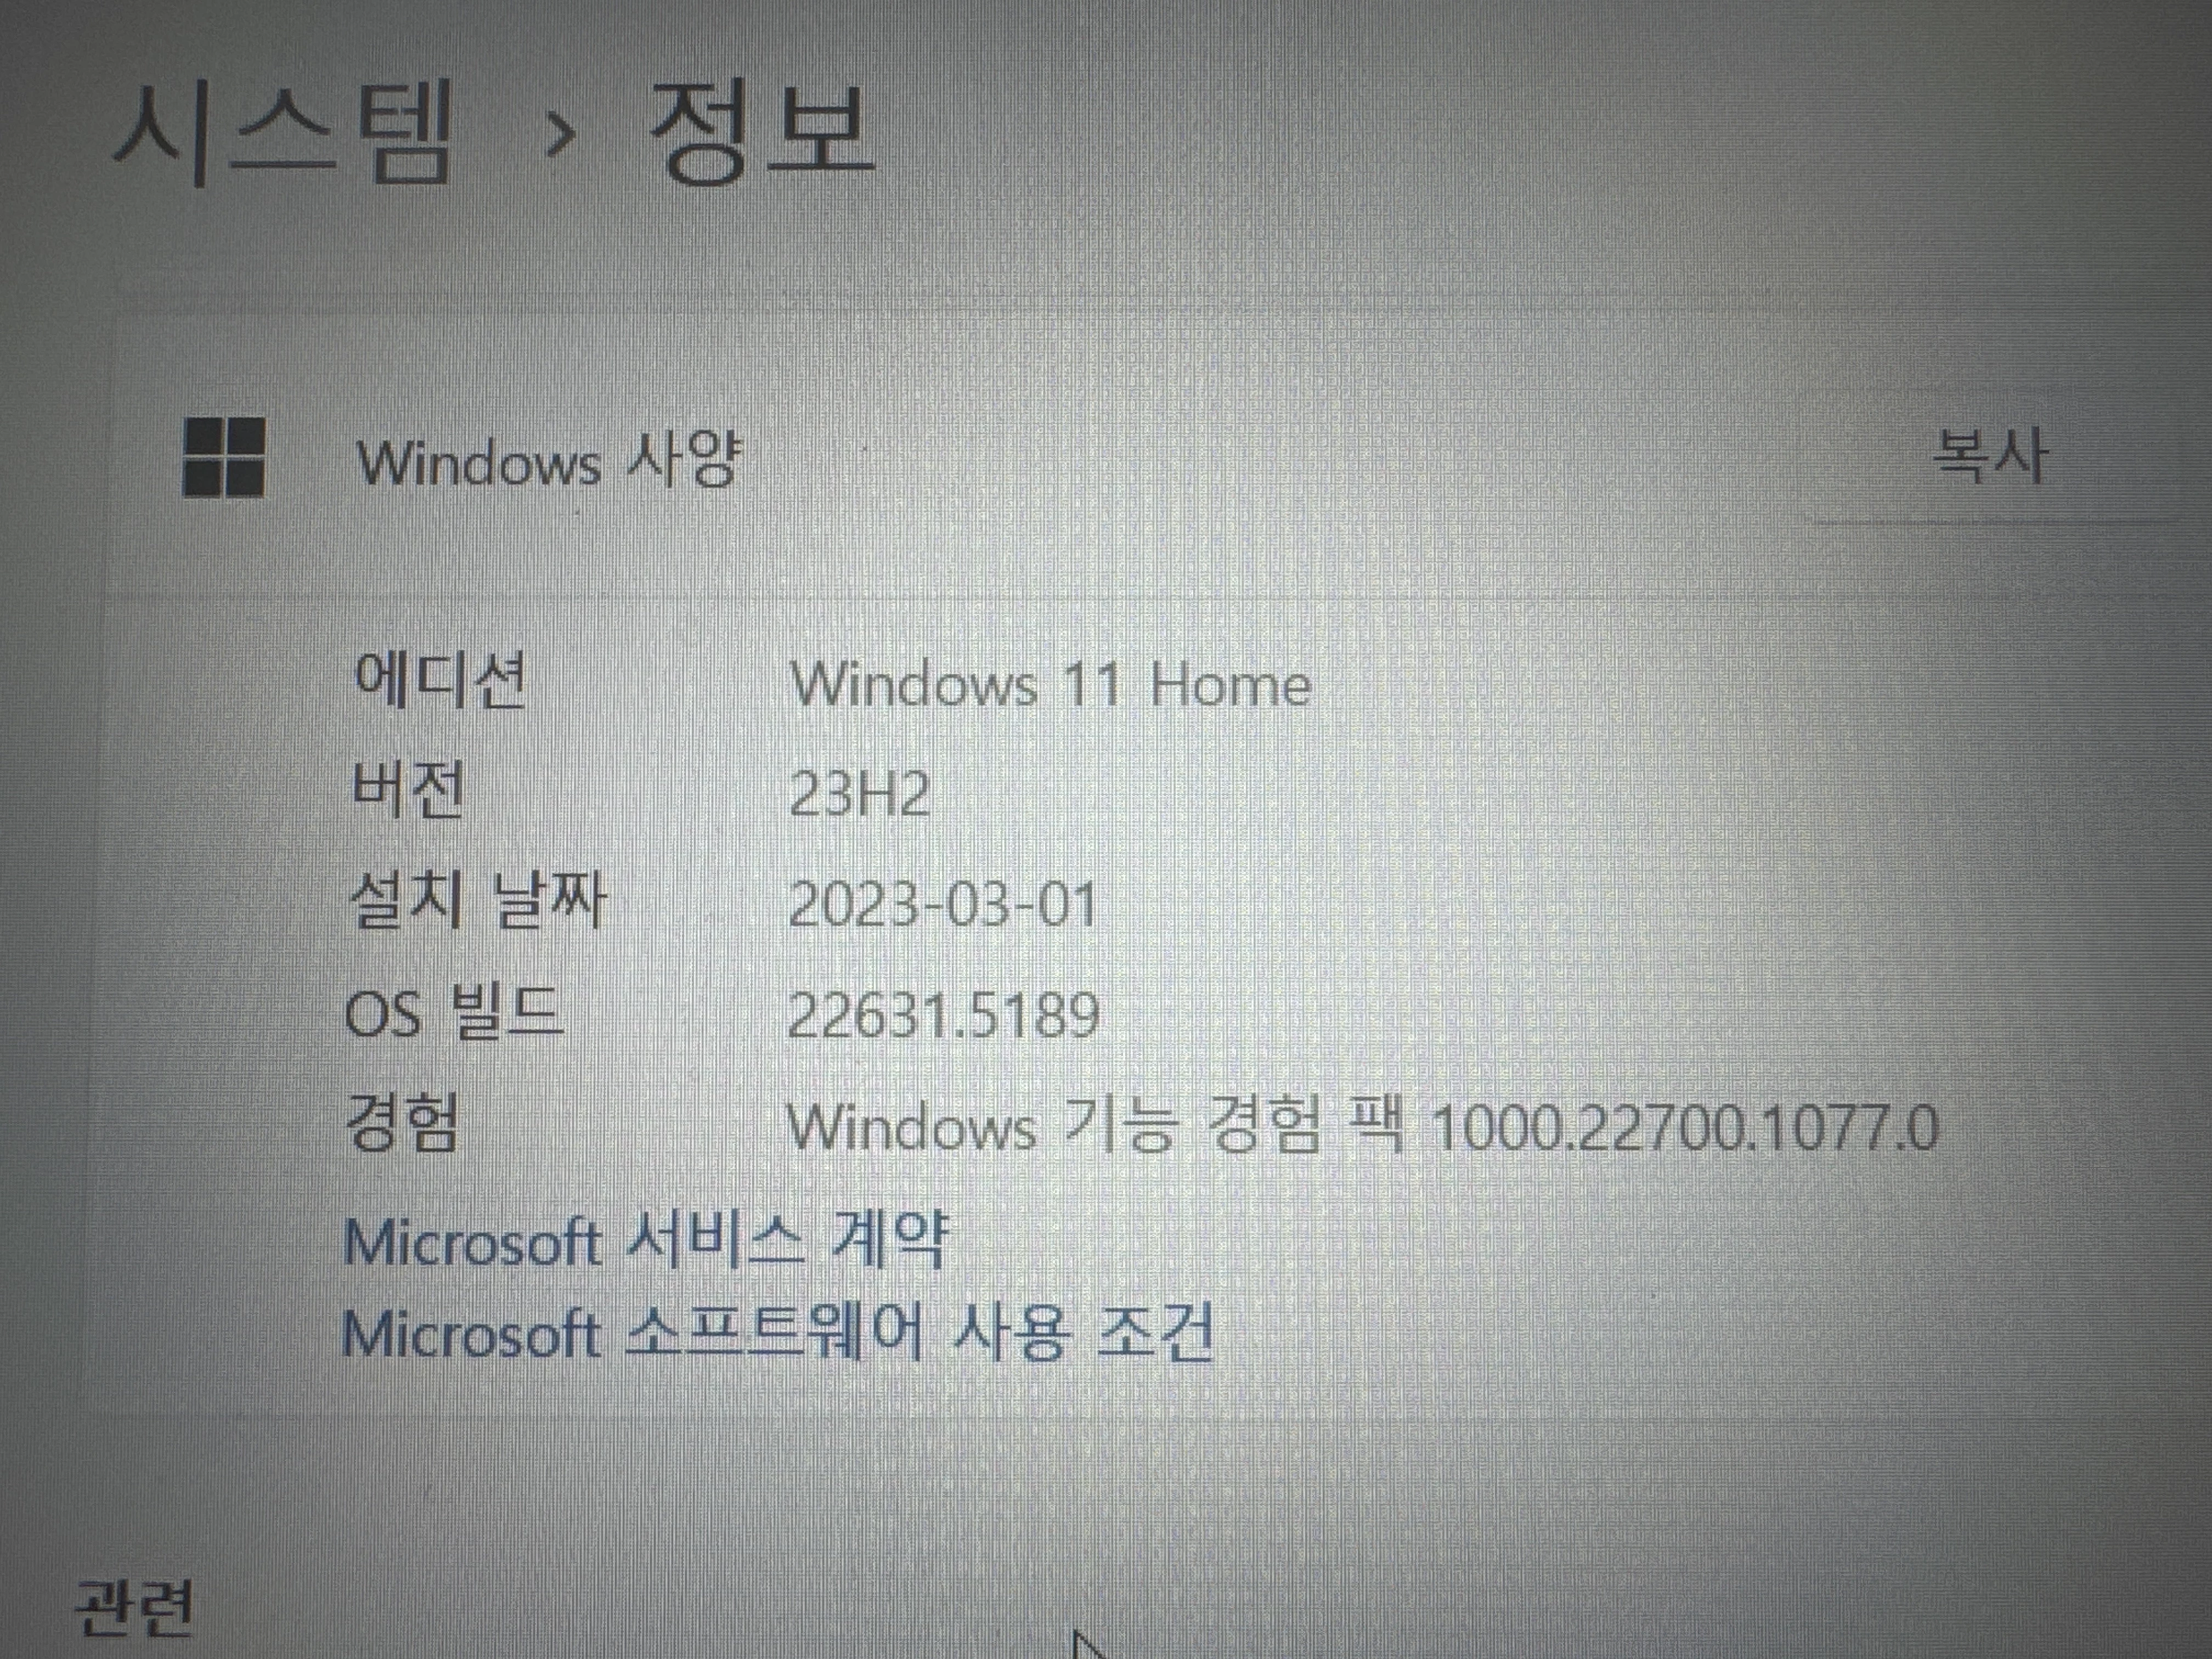Viewport: 2212px width, 1659px height.
Task: Collapse the Windows 사양 section header
Action: (1000, 460)
